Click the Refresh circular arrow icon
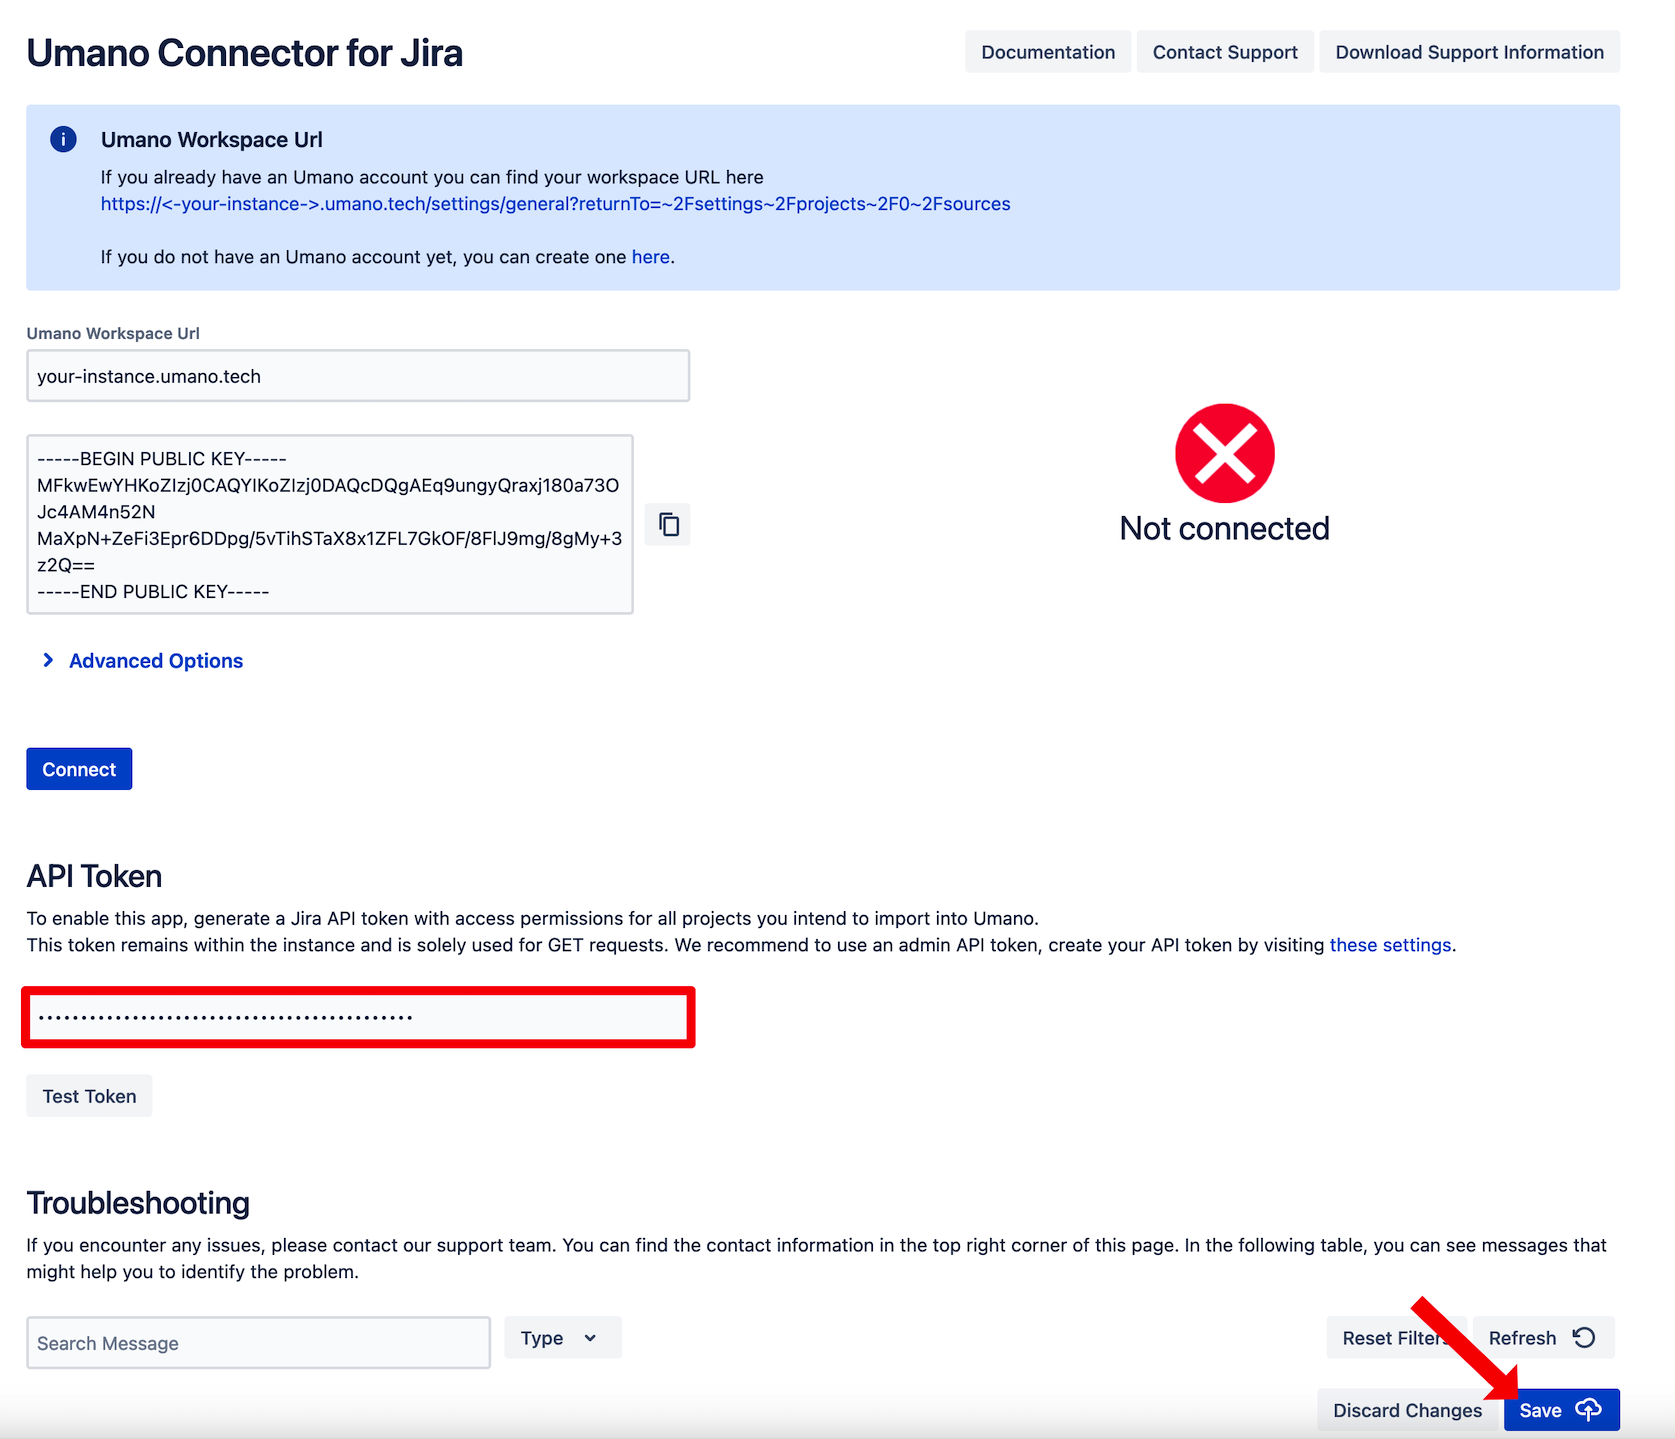Image resolution: width=1675 pixels, height=1439 pixels. tap(1584, 1337)
